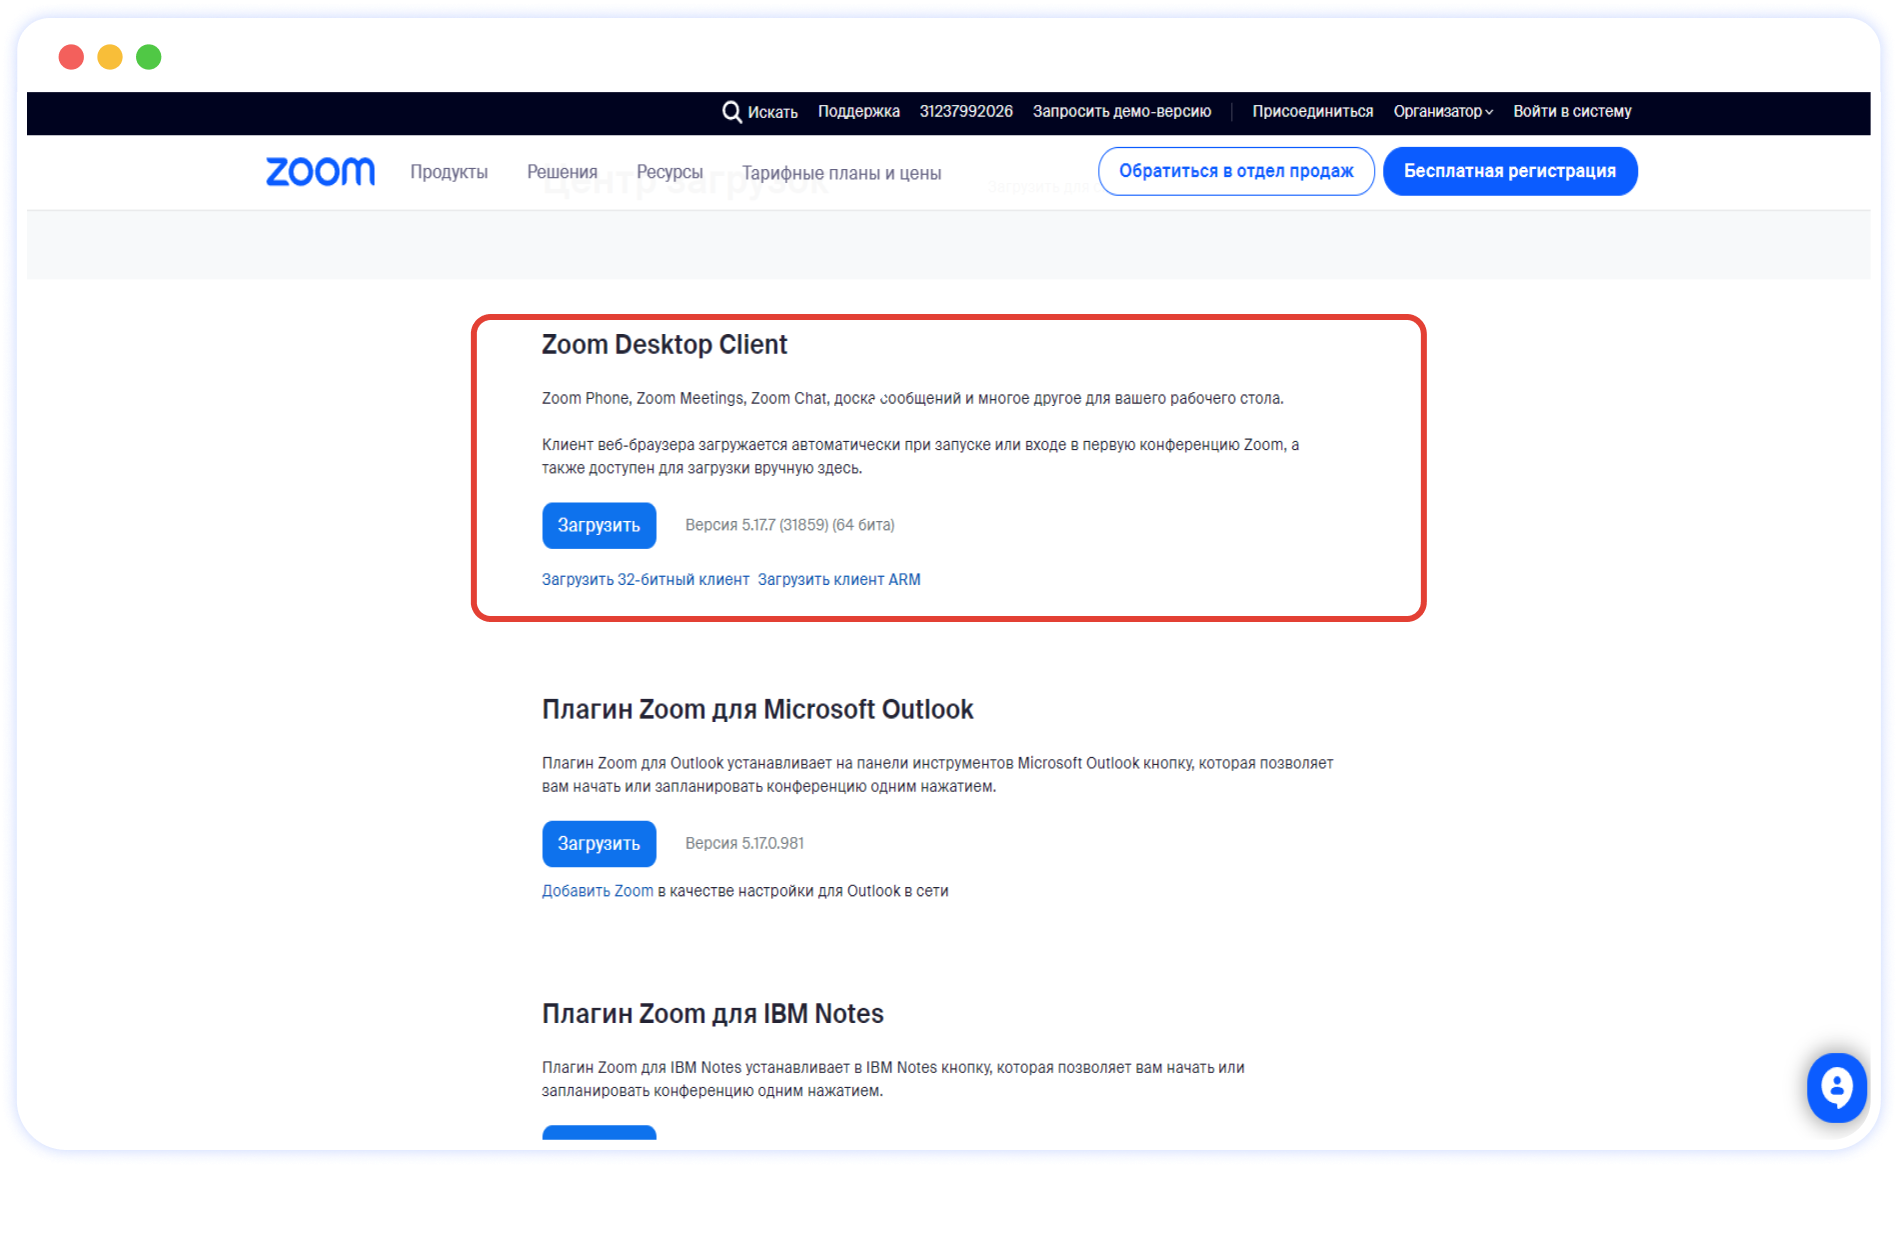Download Zoom Desktop Client via Загрузить
This screenshot has width=1897, height=1234.
click(x=599, y=525)
